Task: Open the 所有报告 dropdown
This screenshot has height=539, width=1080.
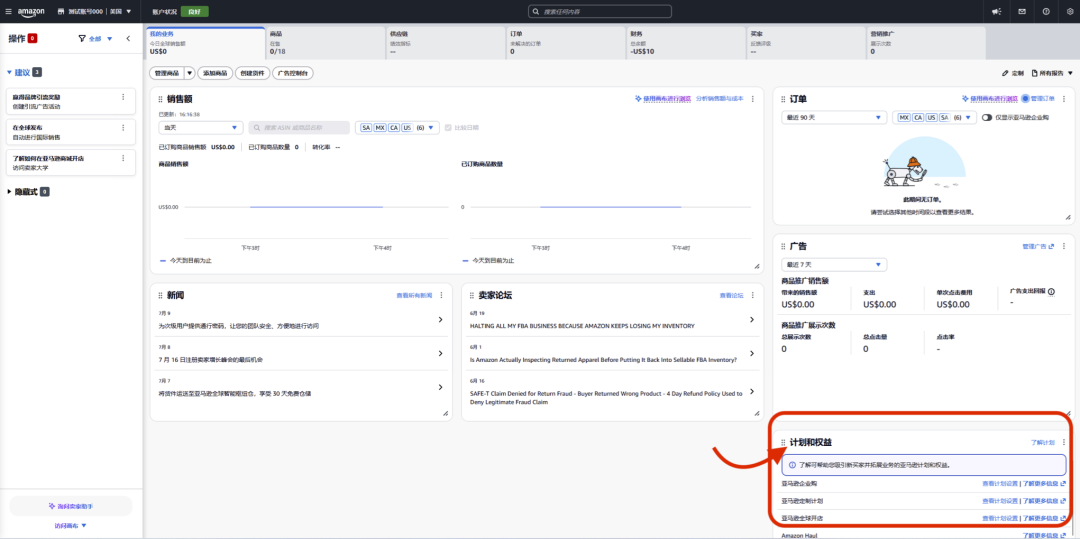Action: click(1052, 73)
